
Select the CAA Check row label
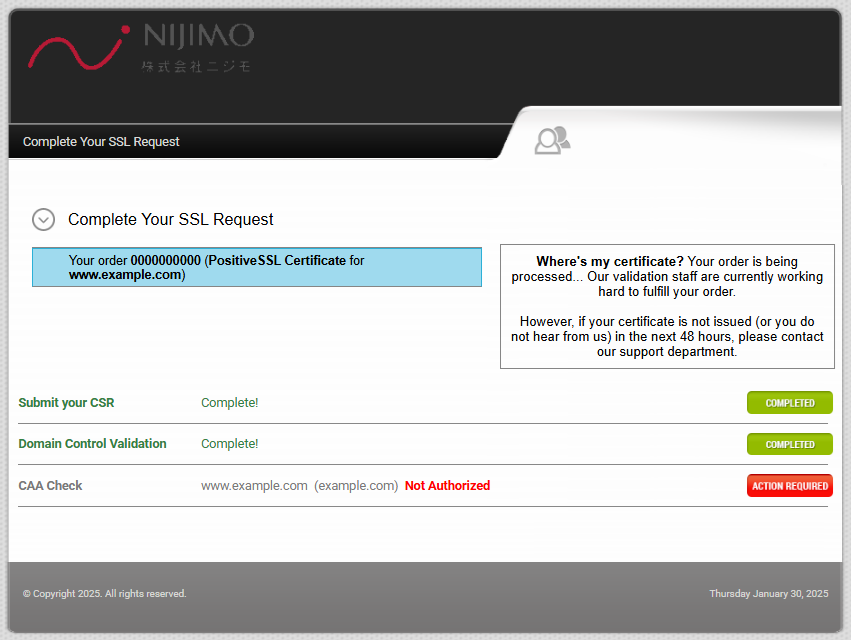coord(50,486)
